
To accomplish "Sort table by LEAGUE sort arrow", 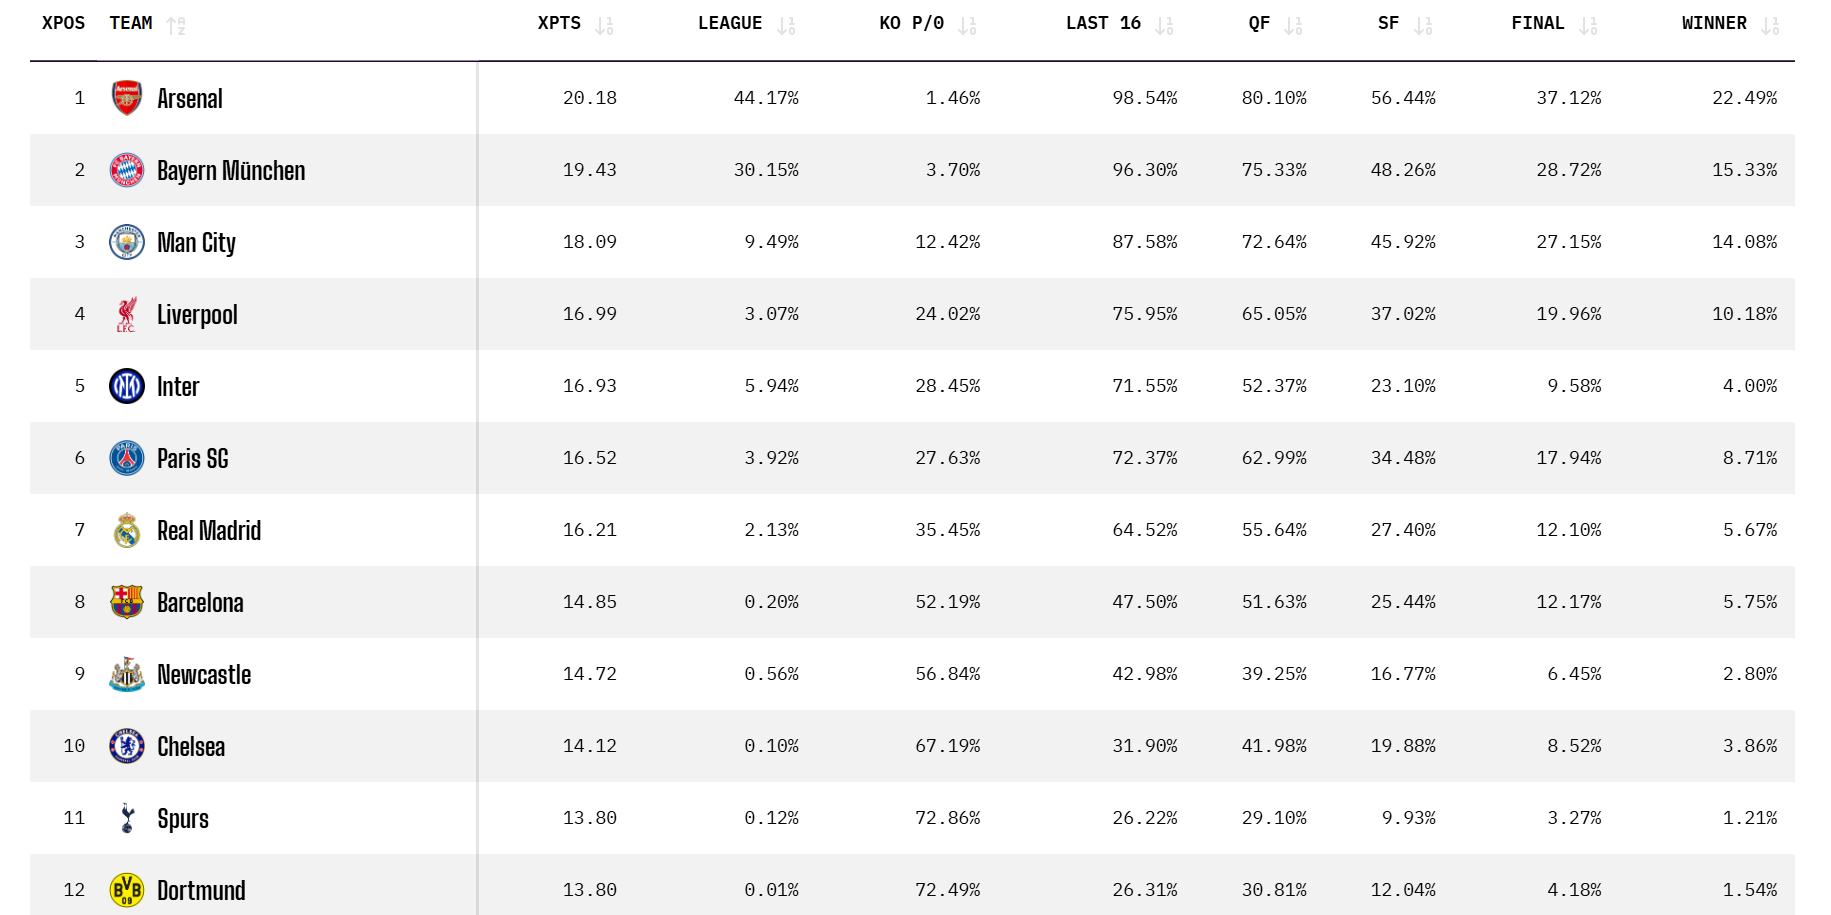I will click(786, 26).
